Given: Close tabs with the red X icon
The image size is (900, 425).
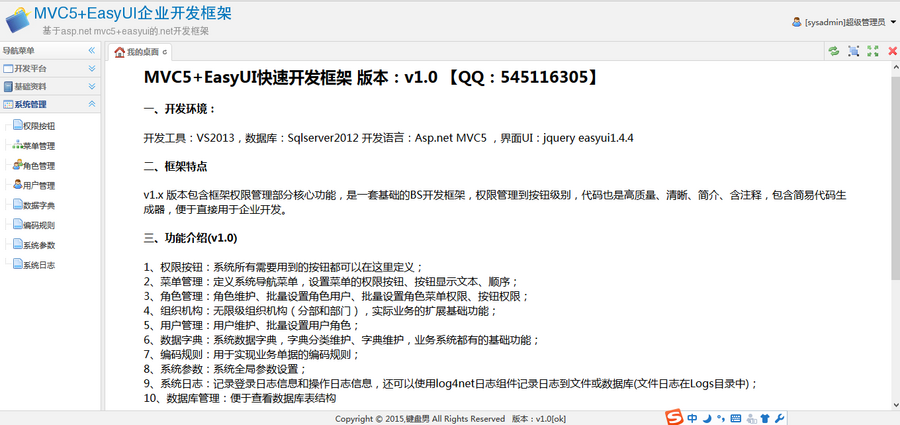Looking at the screenshot, I should [893, 51].
